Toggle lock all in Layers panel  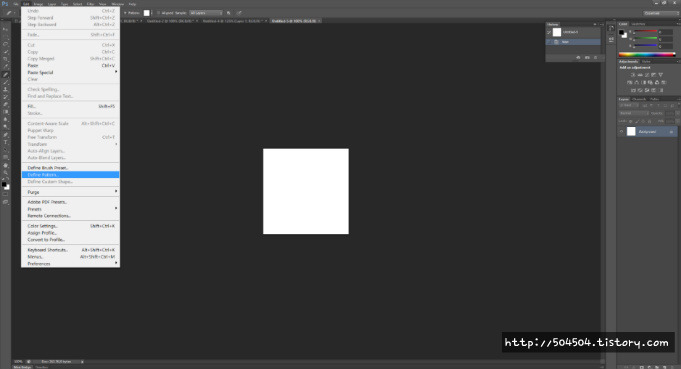[x=650, y=121]
